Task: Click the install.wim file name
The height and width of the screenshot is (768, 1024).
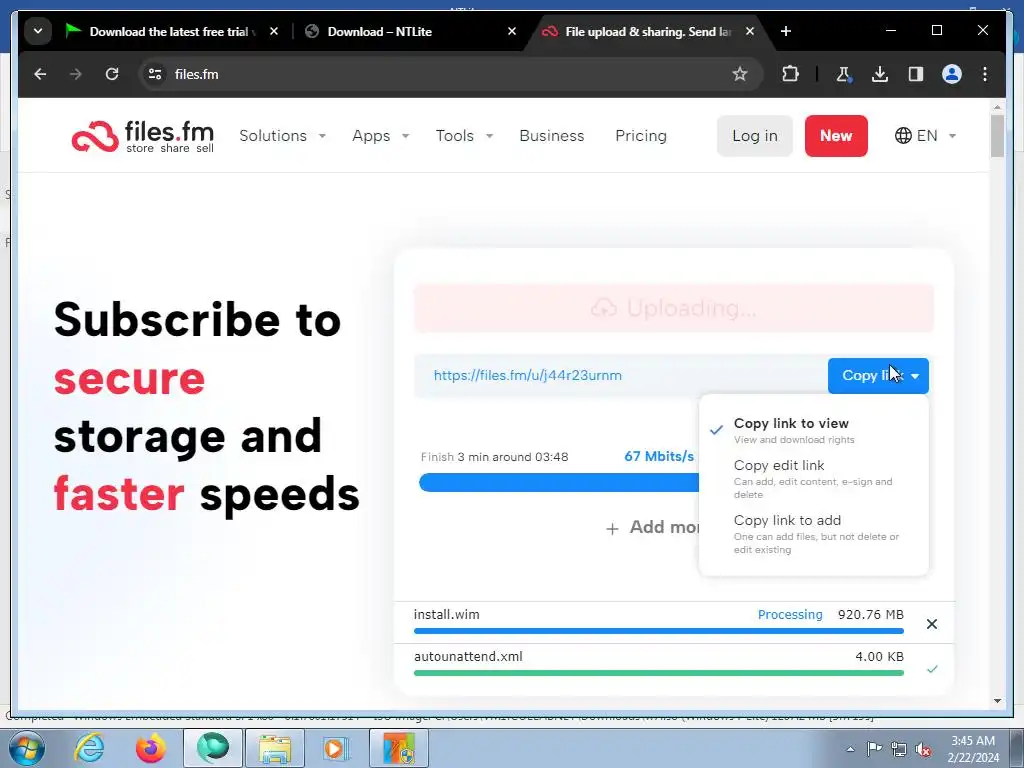Action: tap(447, 615)
